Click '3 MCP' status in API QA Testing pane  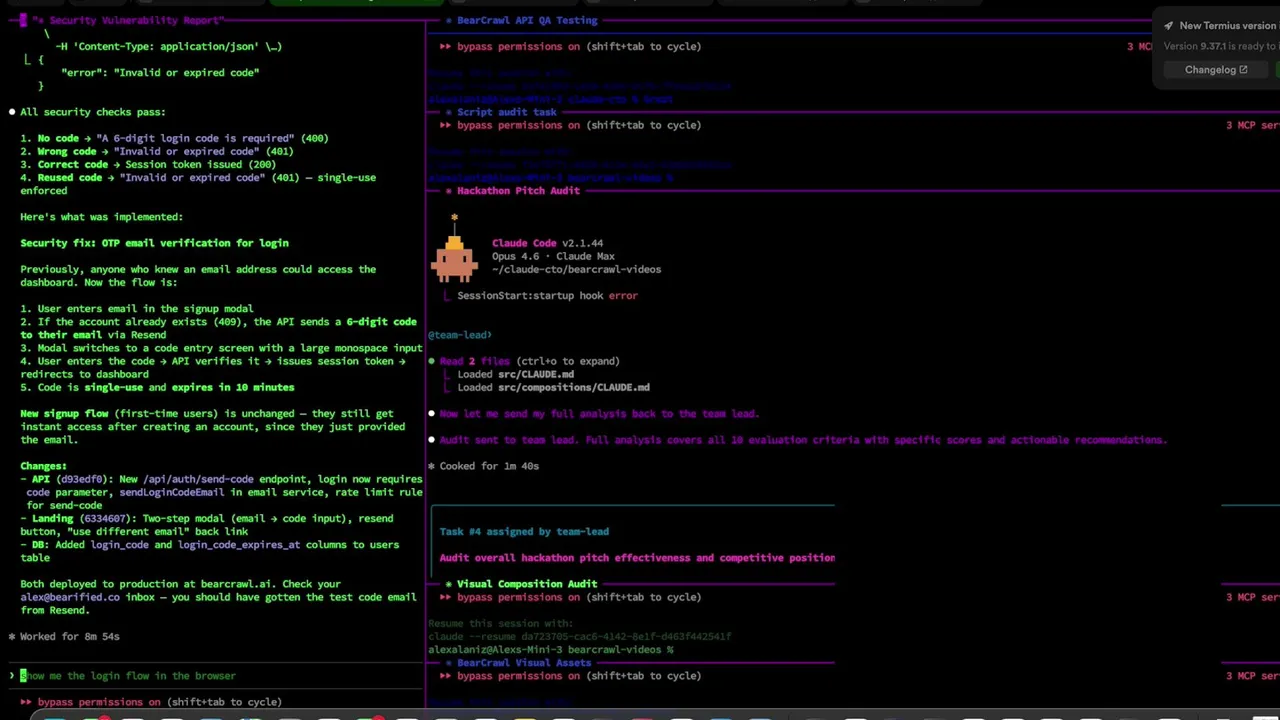(x=1139, y=46)
